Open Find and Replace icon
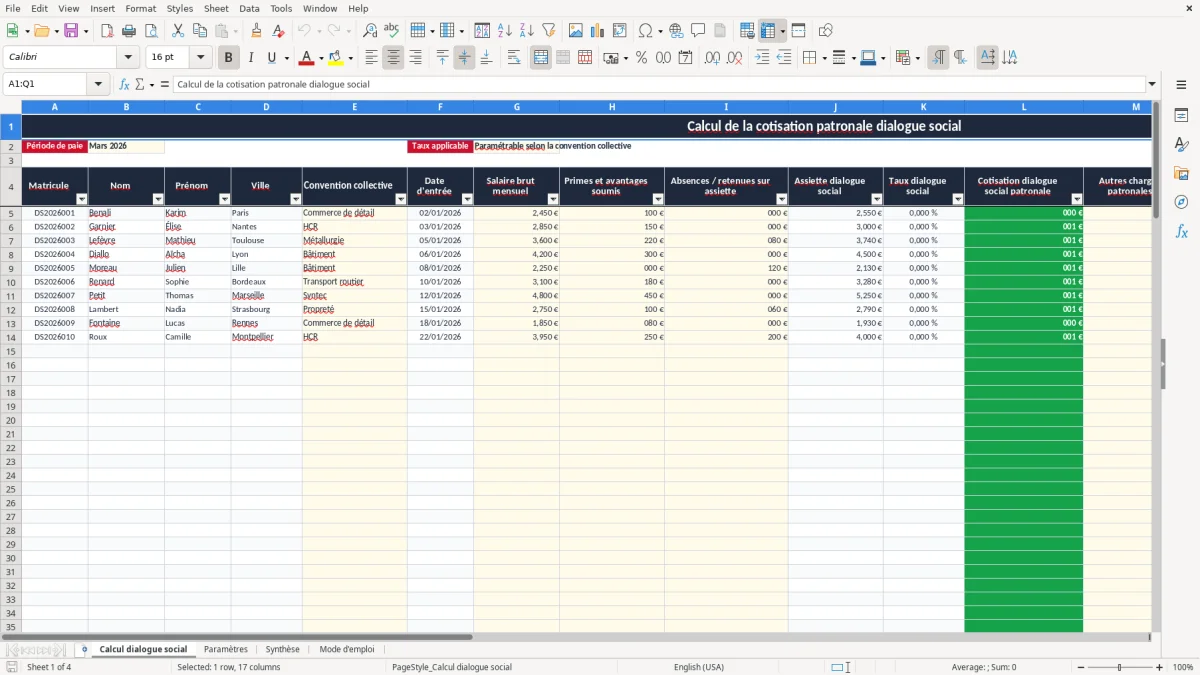1200x675 pixels. tap(370, 31)
